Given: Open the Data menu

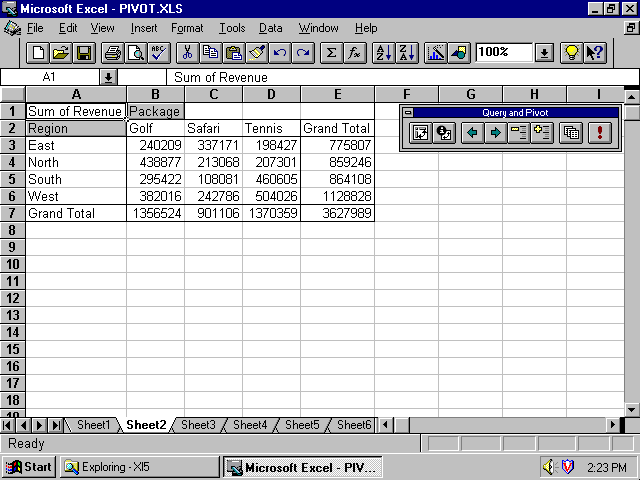Looking at the screenshot, I should (x=271, y=28).
